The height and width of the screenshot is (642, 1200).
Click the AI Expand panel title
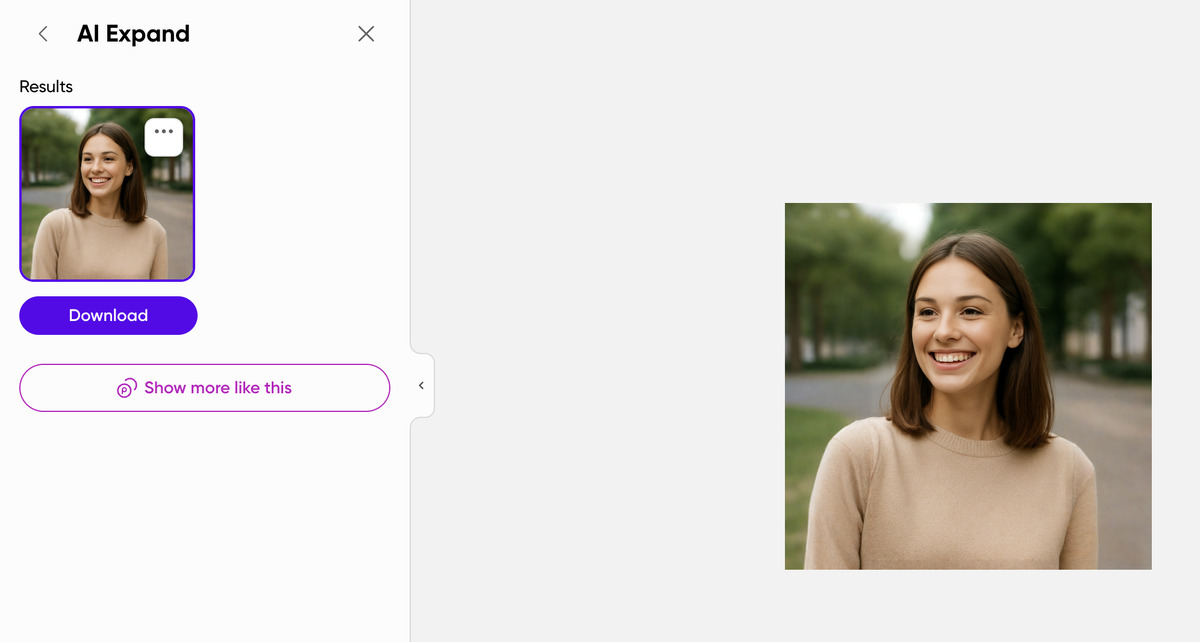tap(133, 34)
